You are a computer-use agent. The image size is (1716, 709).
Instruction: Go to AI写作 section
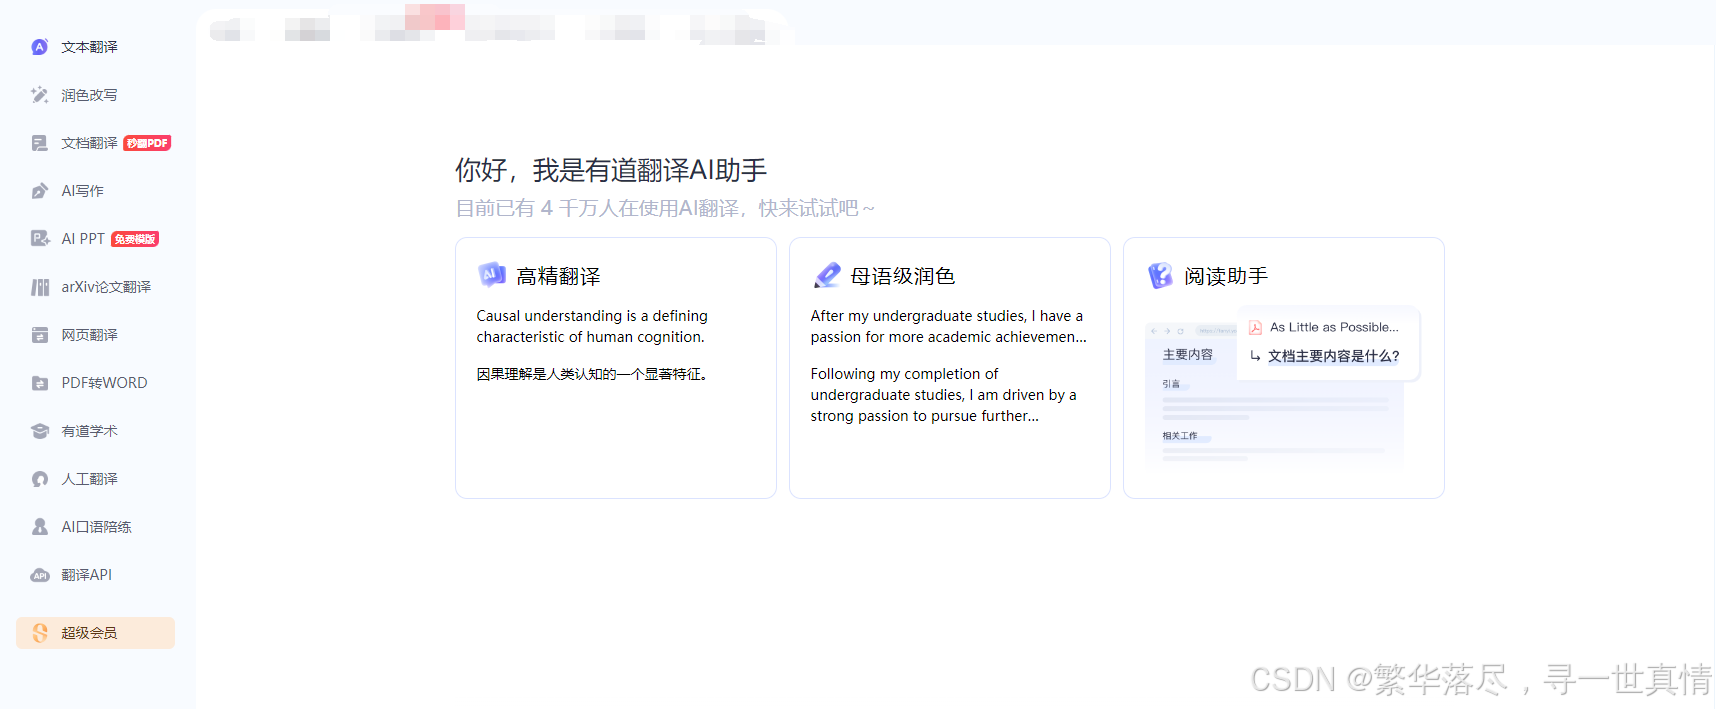[x=82, y=191]
